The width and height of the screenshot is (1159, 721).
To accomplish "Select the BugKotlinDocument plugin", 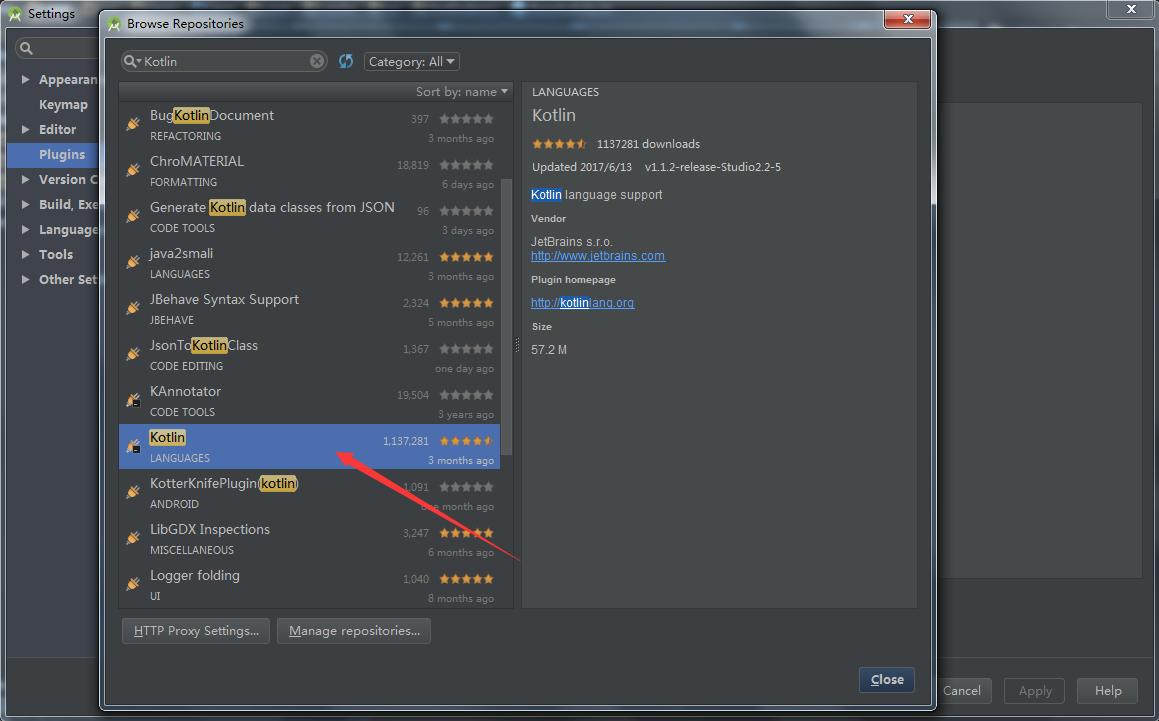I will 310,125.
